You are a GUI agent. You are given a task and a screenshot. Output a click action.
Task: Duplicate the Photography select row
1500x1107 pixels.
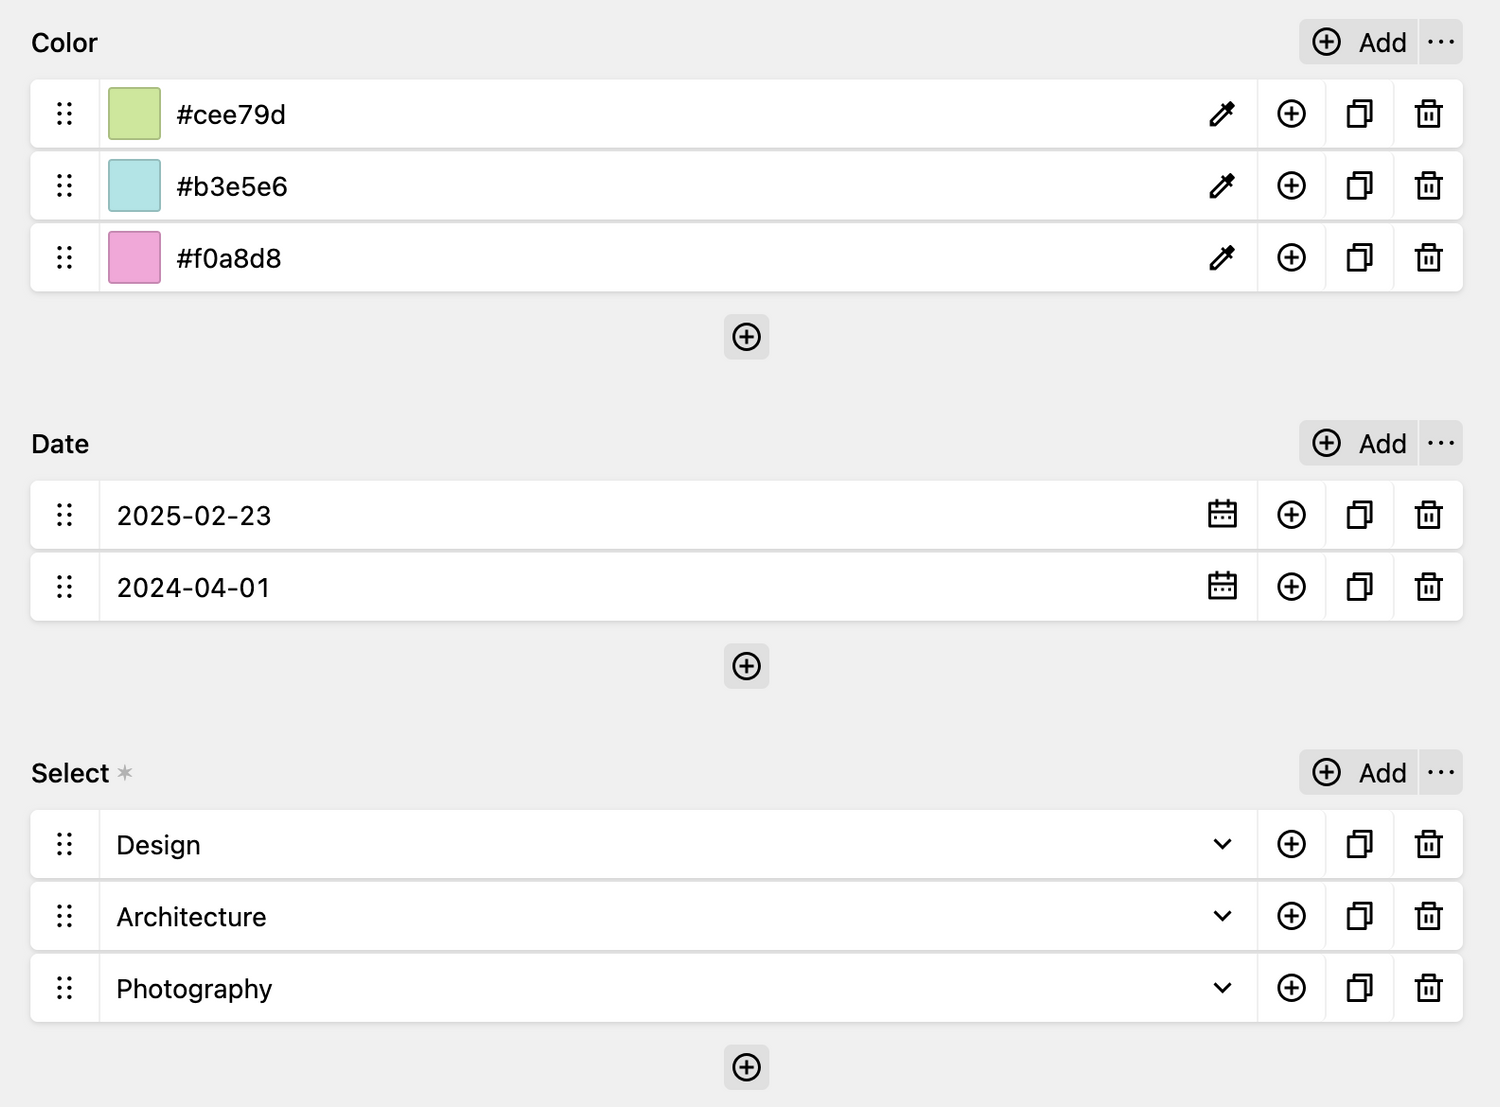click(x=1359, y=988)
